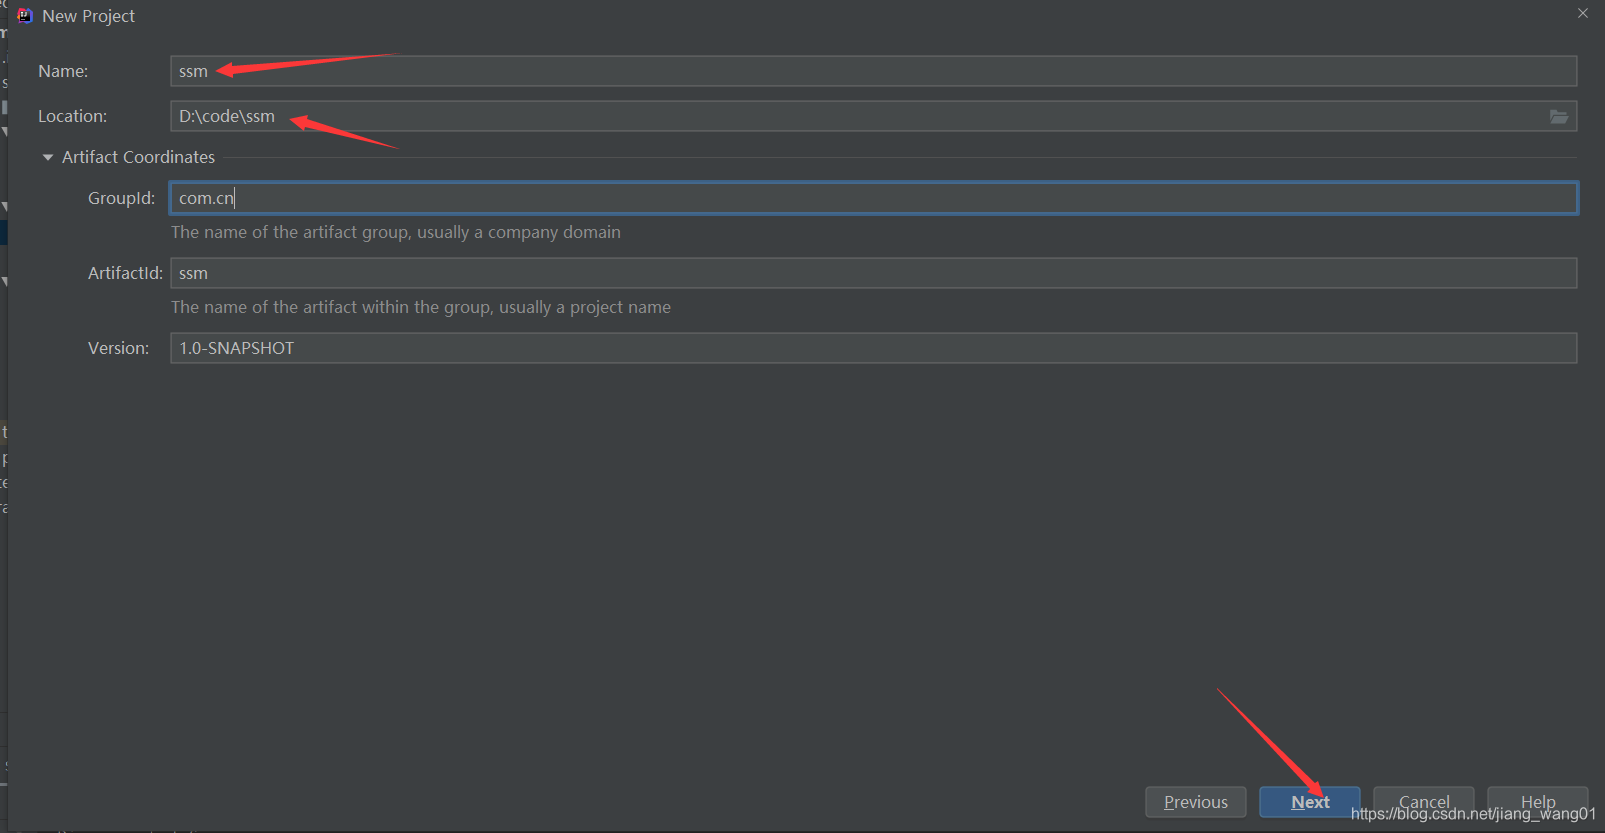
Task: Click the IntelliJ logo in the title bar
Action: (x=25, y=16)
